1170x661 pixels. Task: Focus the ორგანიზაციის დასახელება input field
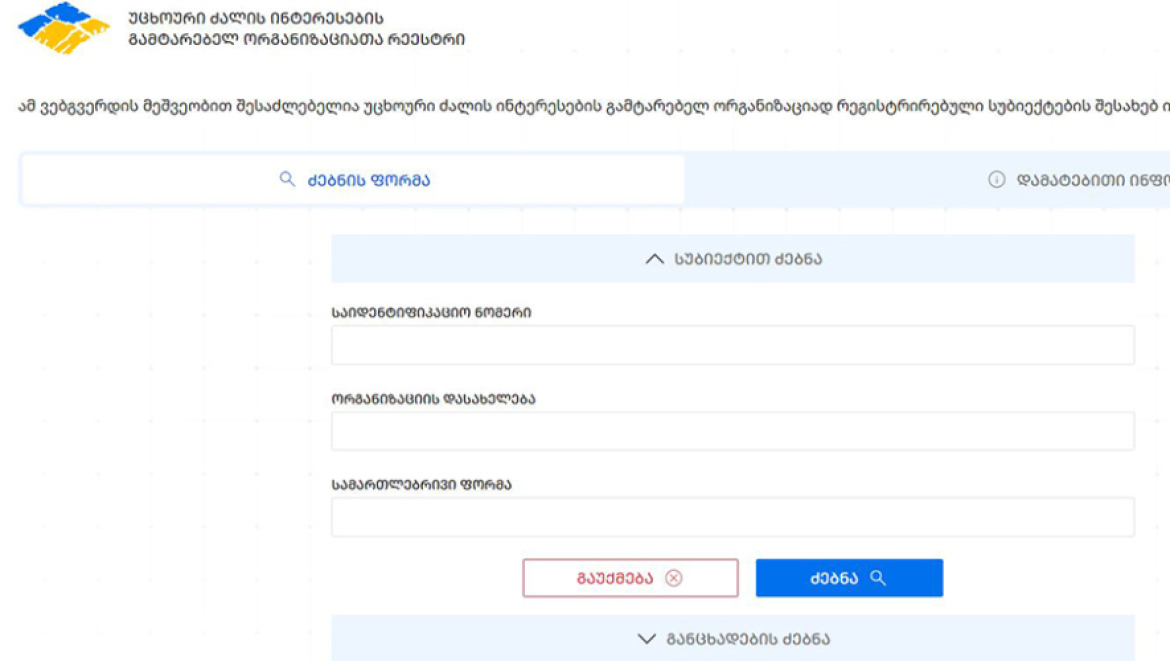[732, 431]
